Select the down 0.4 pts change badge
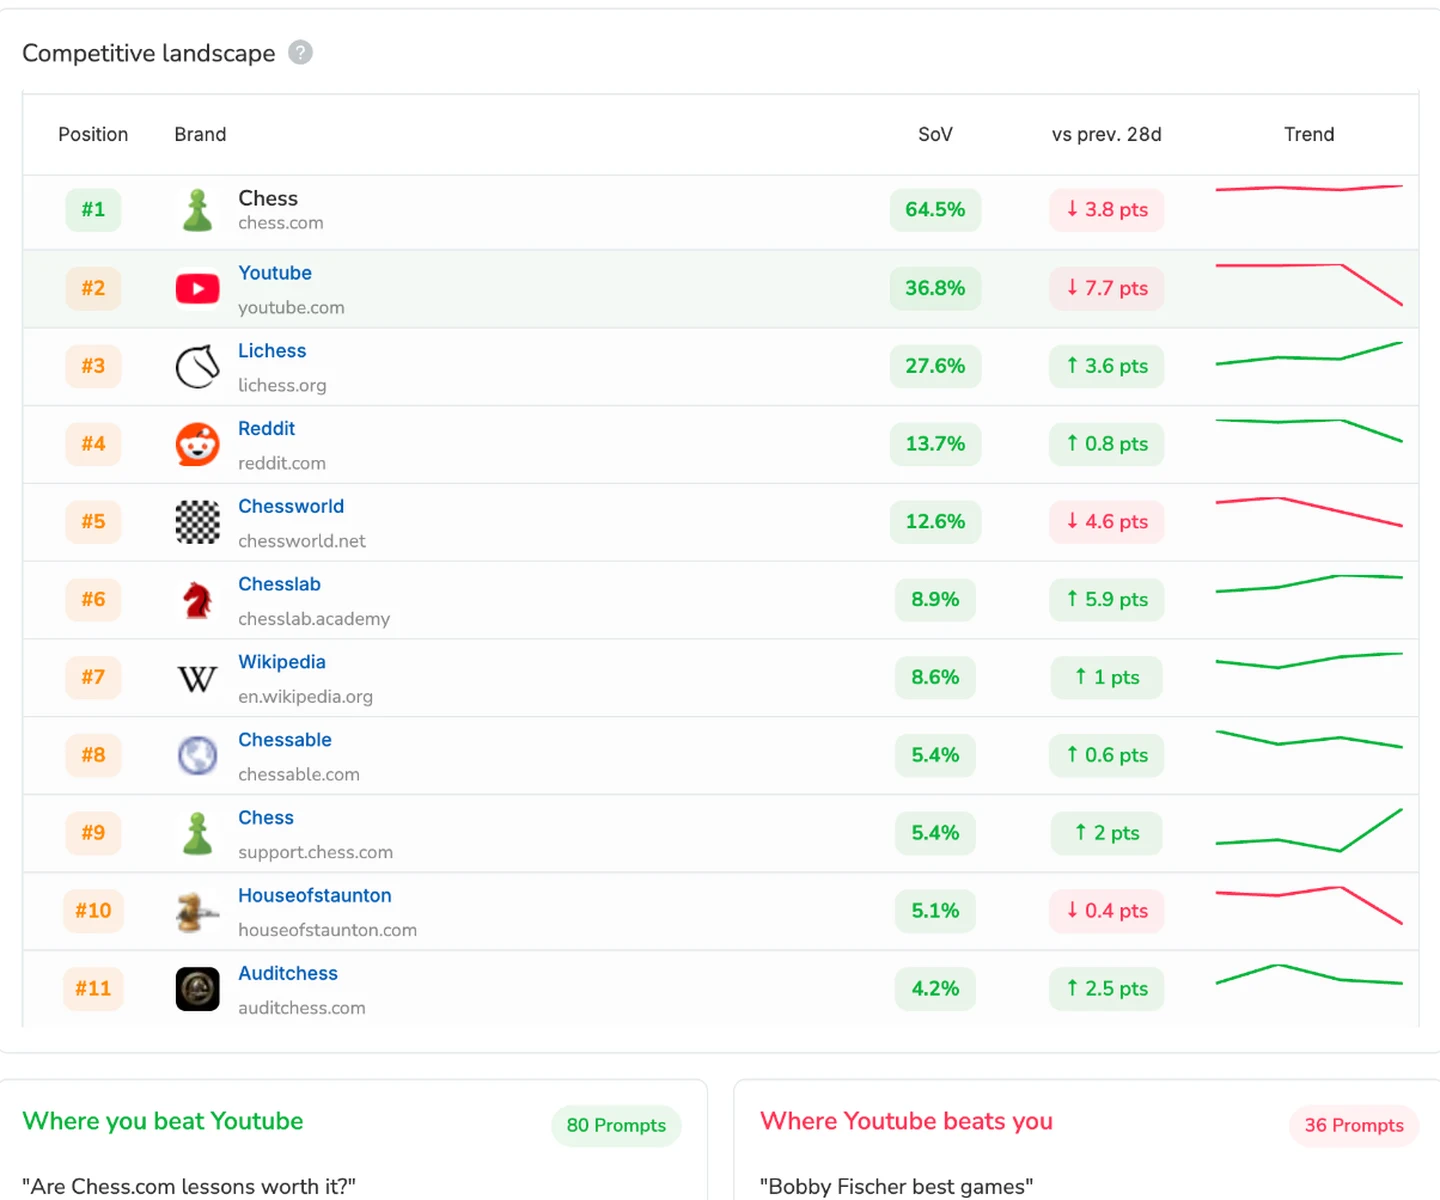1440x1200 pixels. click(1107, 911)
